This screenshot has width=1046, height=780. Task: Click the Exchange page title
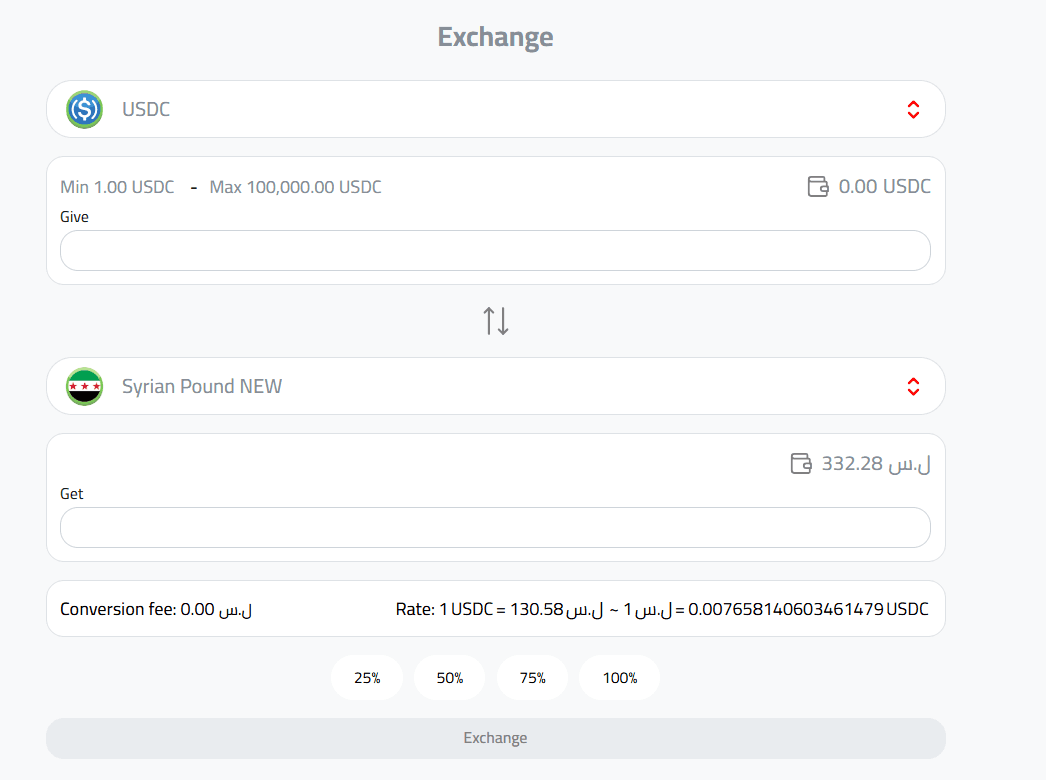coord(495,36)
